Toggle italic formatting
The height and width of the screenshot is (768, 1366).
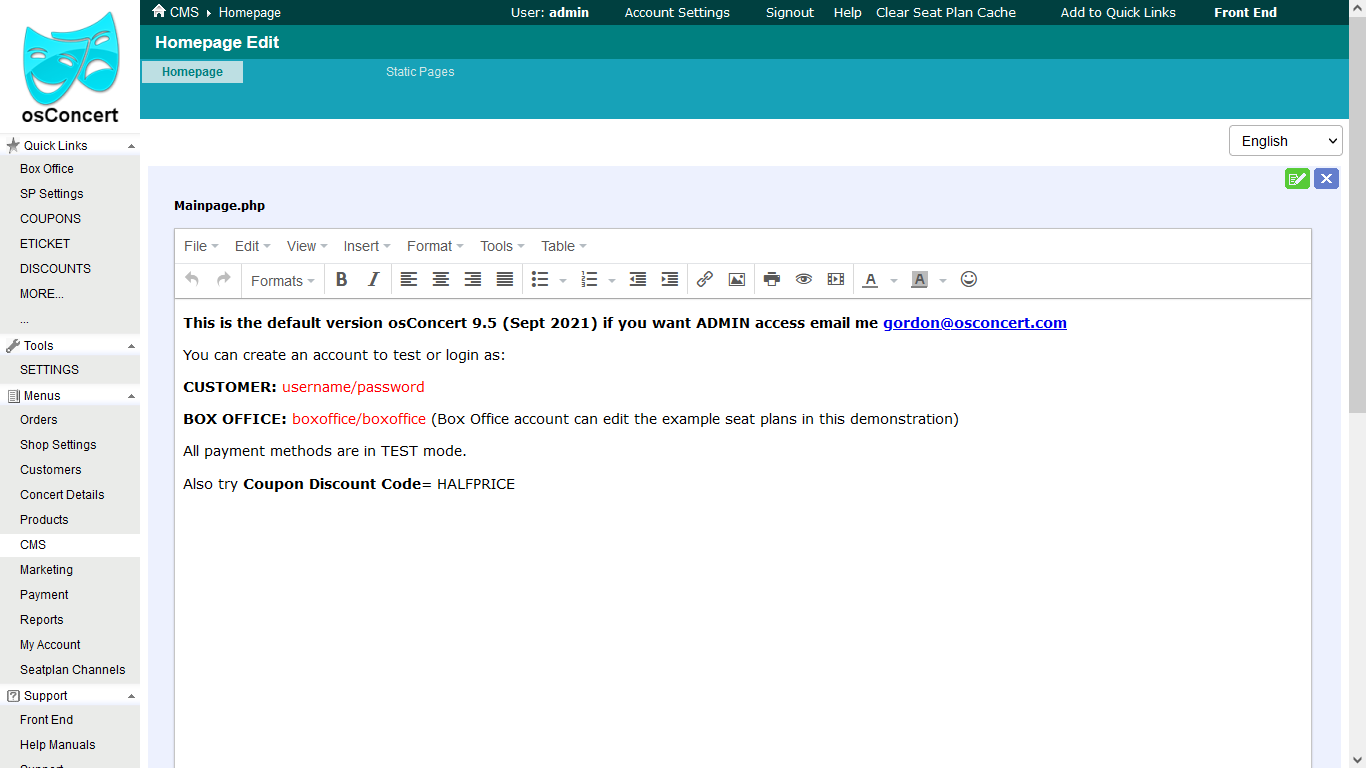tap(373, 280)
